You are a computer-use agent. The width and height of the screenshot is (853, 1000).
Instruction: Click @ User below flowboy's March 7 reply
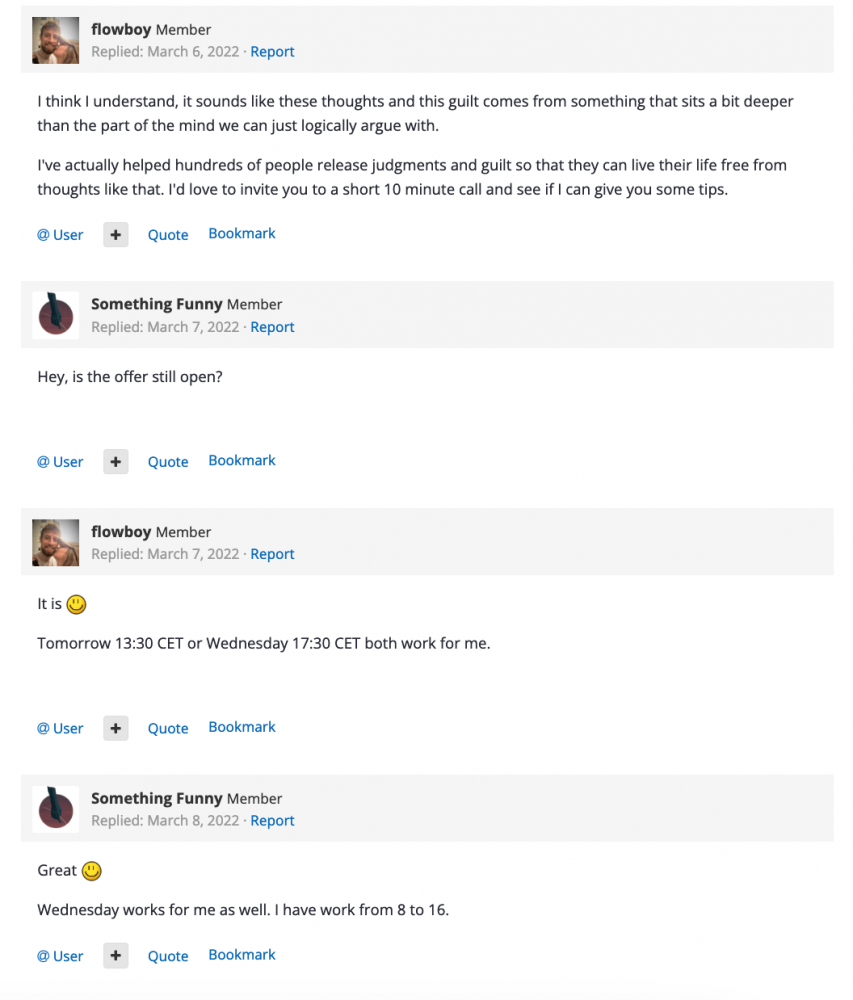[60, 729]
